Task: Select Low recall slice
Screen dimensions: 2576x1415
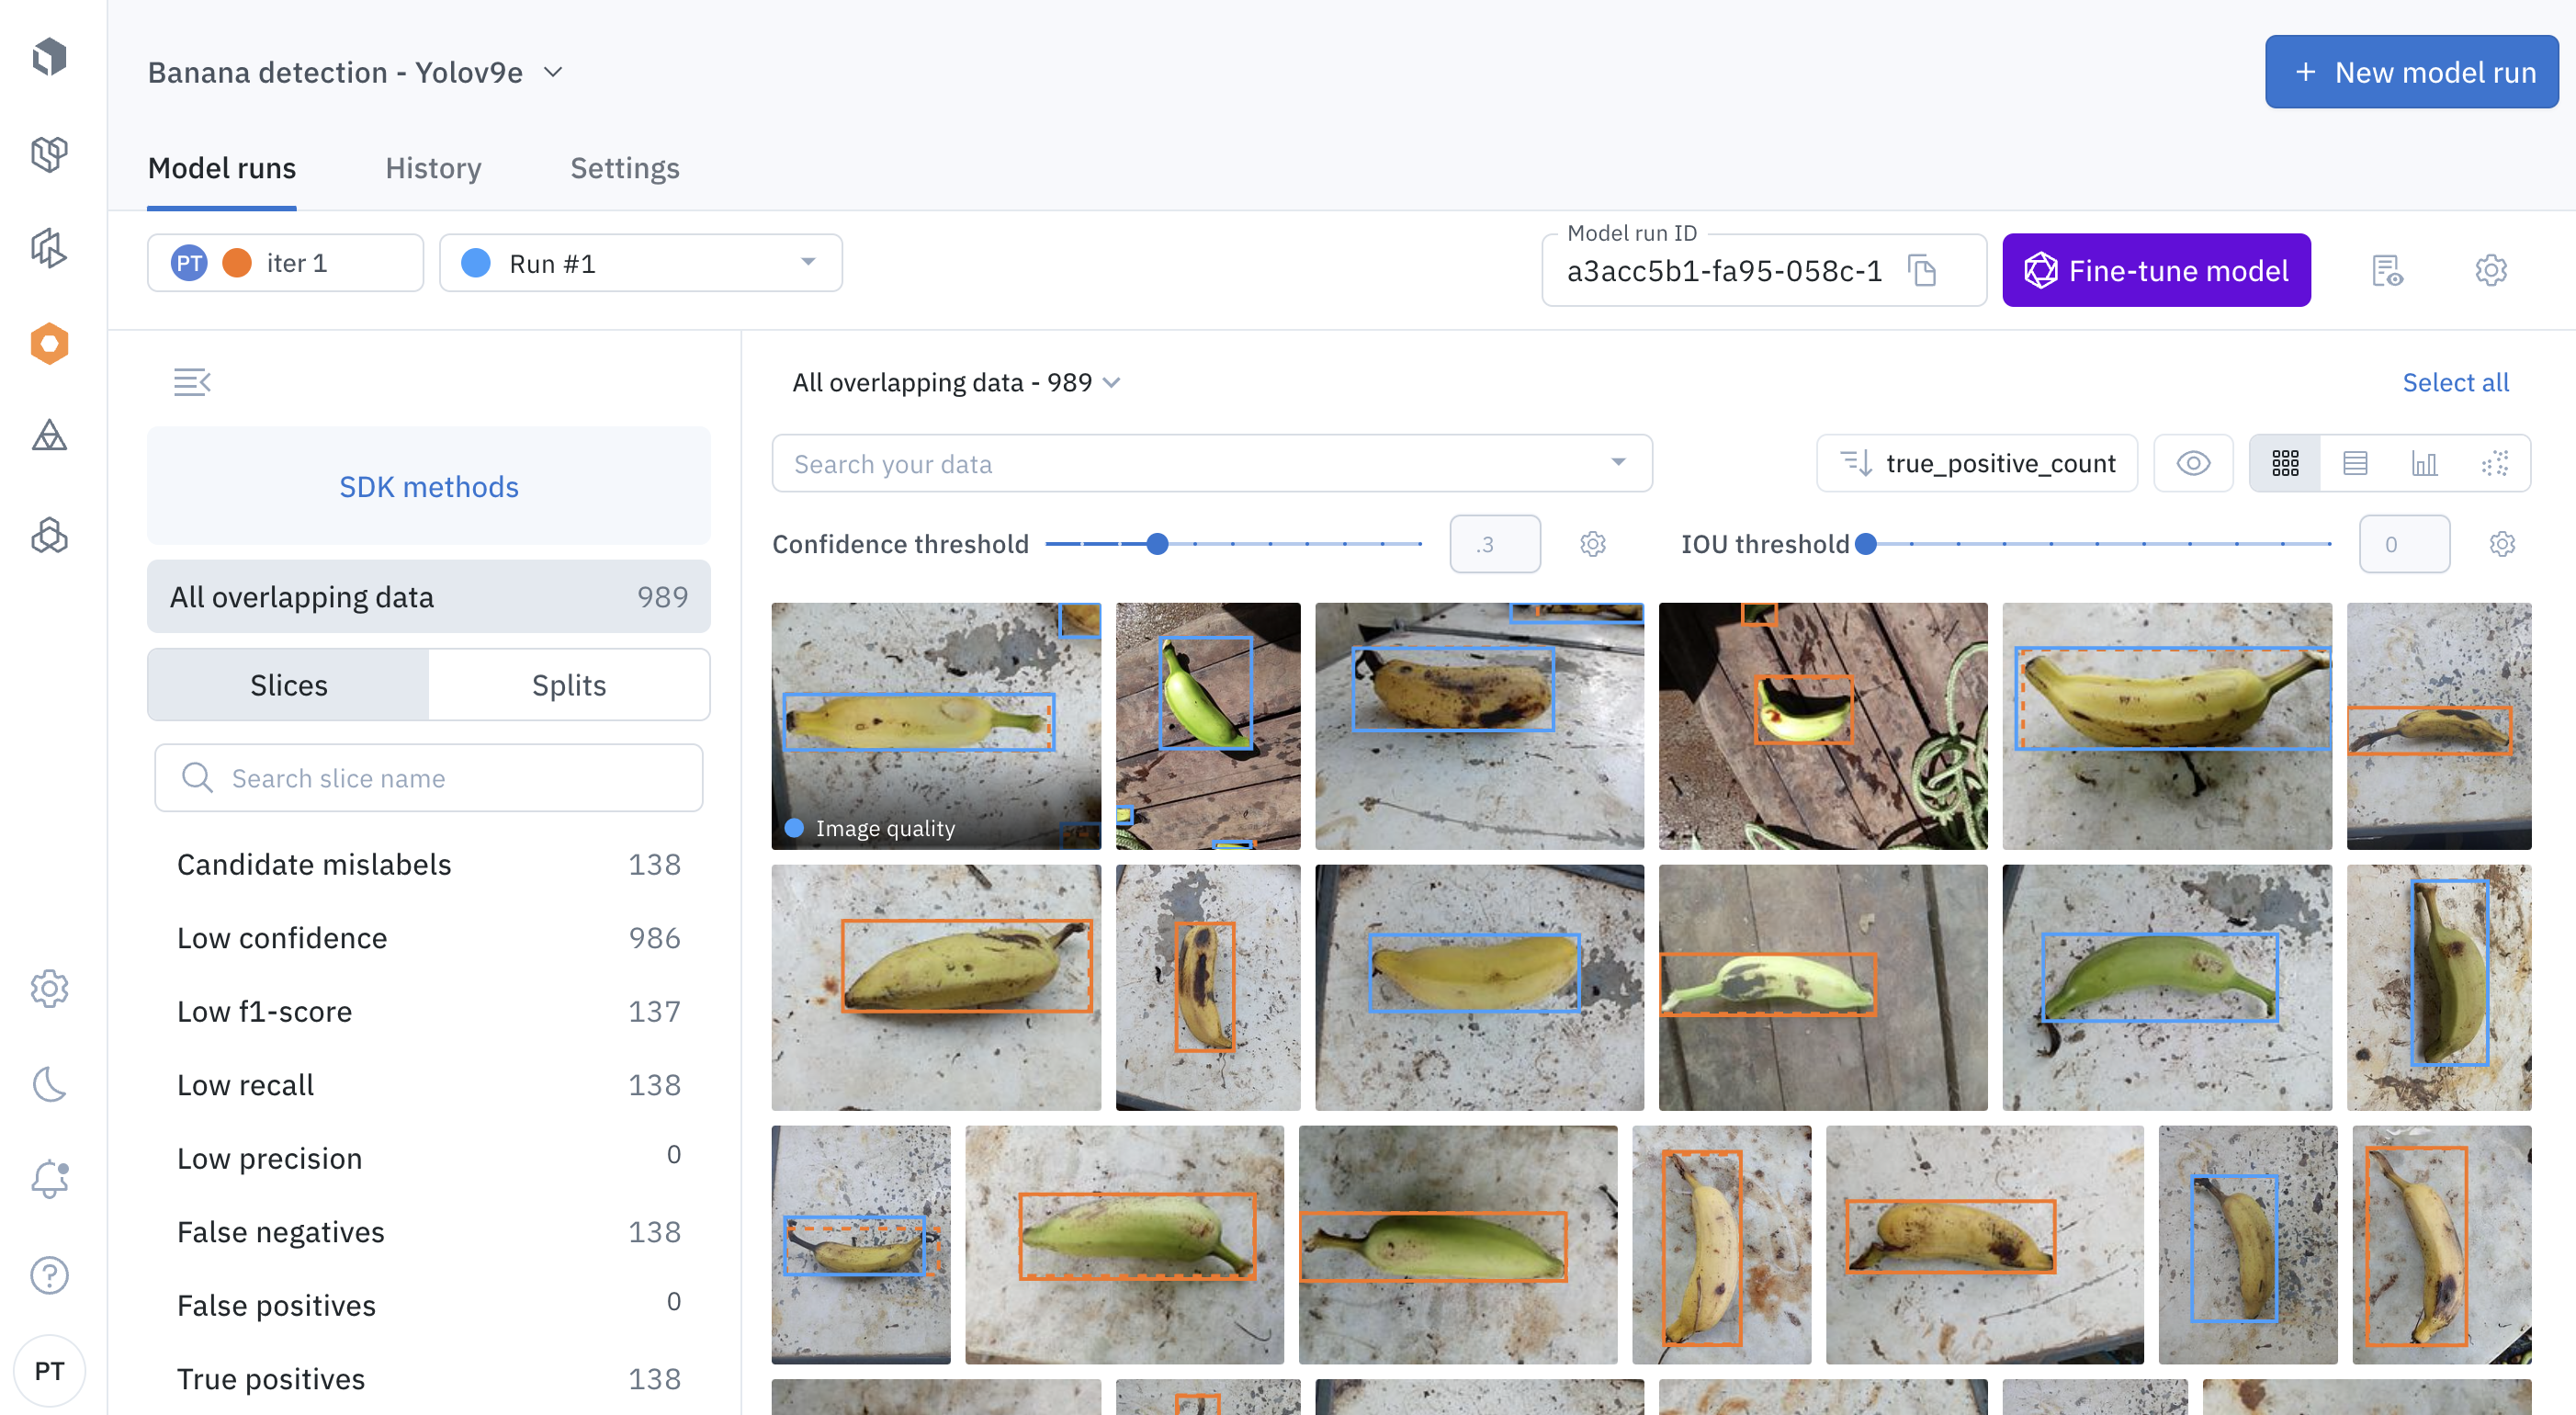Action: coord(428,1085)
